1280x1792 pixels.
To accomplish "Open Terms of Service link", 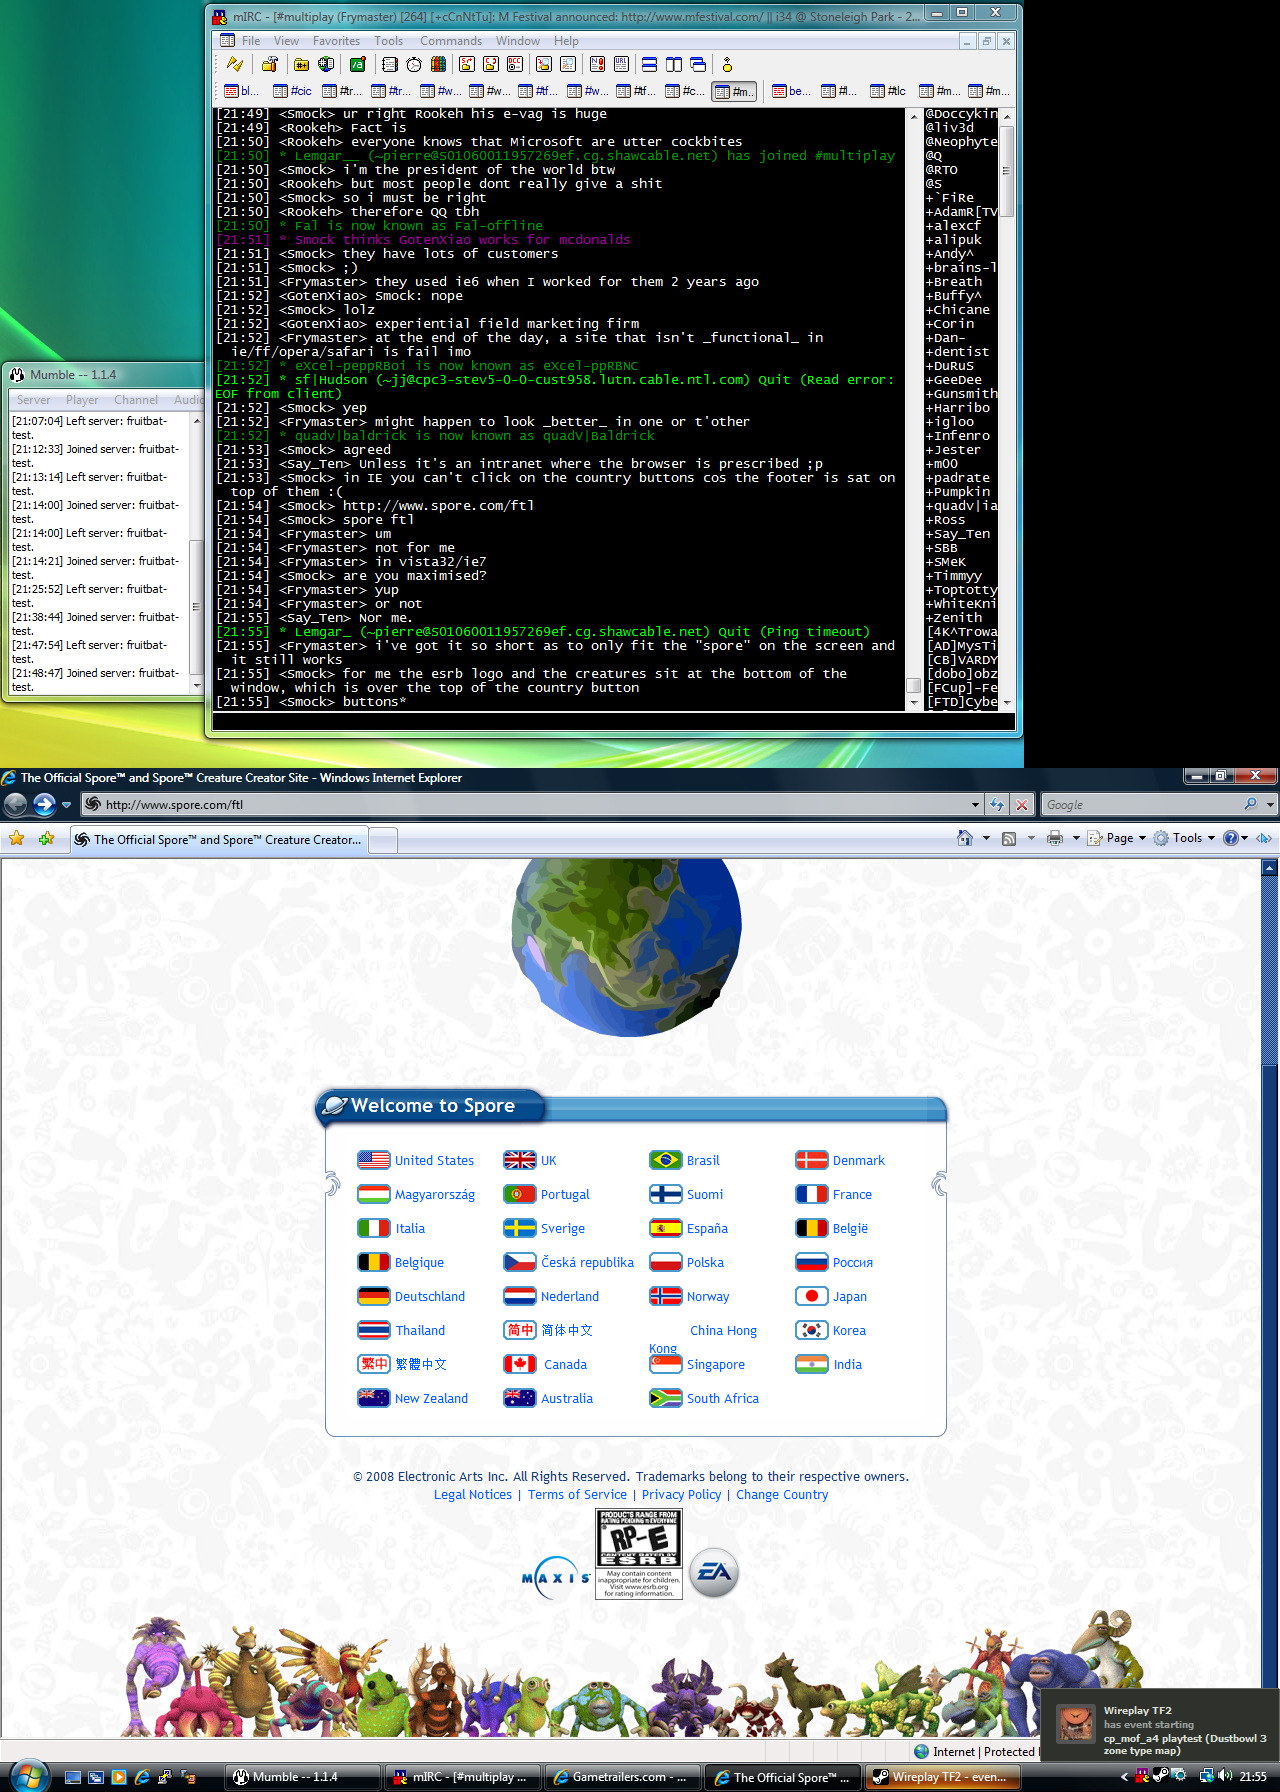I will [x=577, y=1494].
